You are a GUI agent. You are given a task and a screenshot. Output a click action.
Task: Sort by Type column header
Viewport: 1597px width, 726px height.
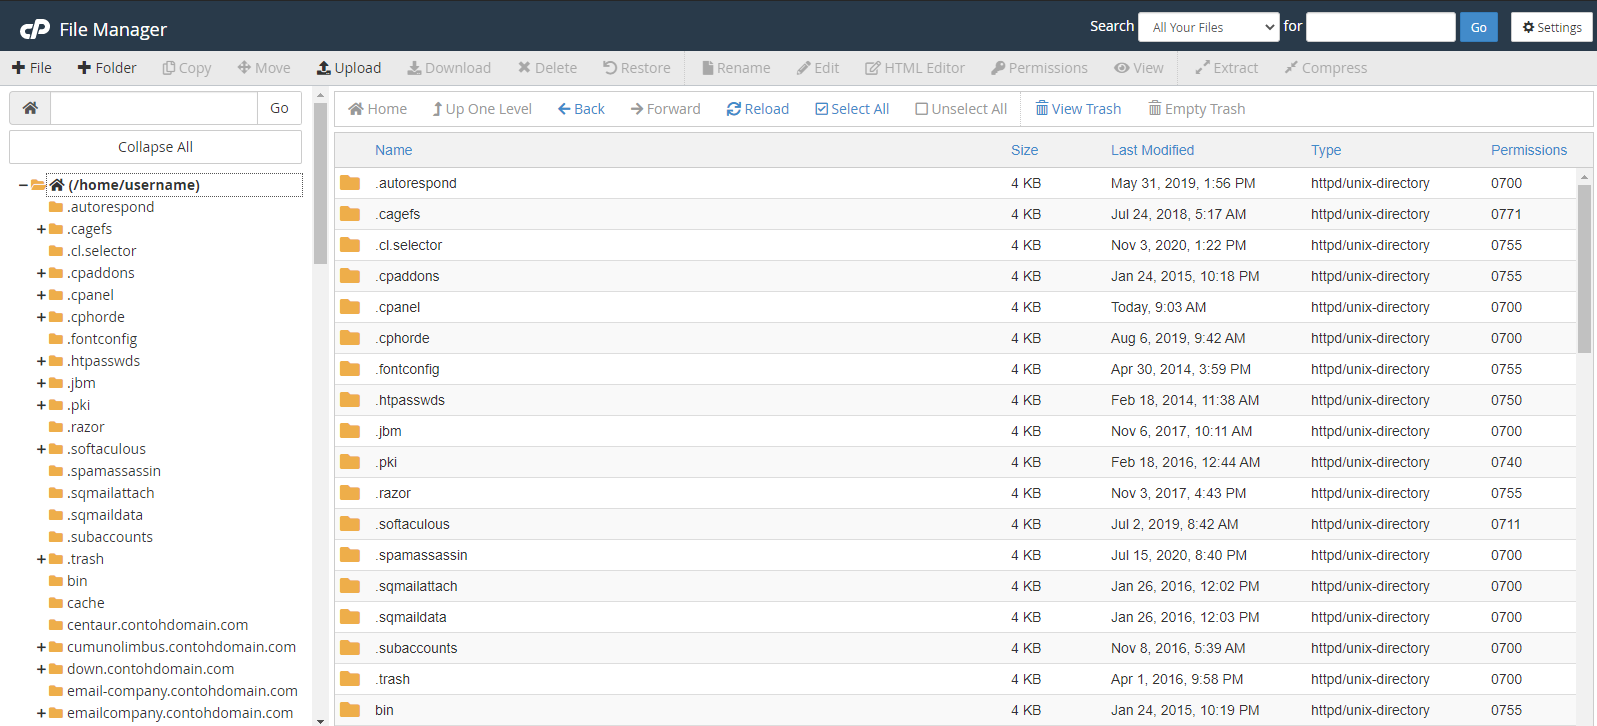coord(1326,150)
